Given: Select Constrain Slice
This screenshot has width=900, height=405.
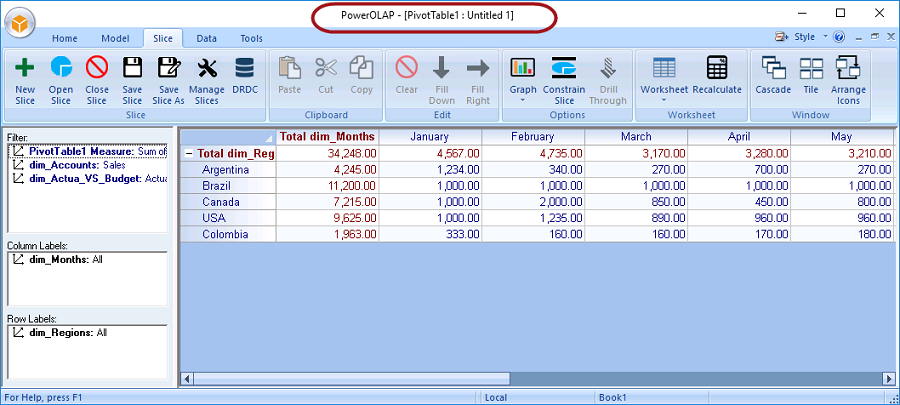Looking at the screenshot, I should [564, 80].
